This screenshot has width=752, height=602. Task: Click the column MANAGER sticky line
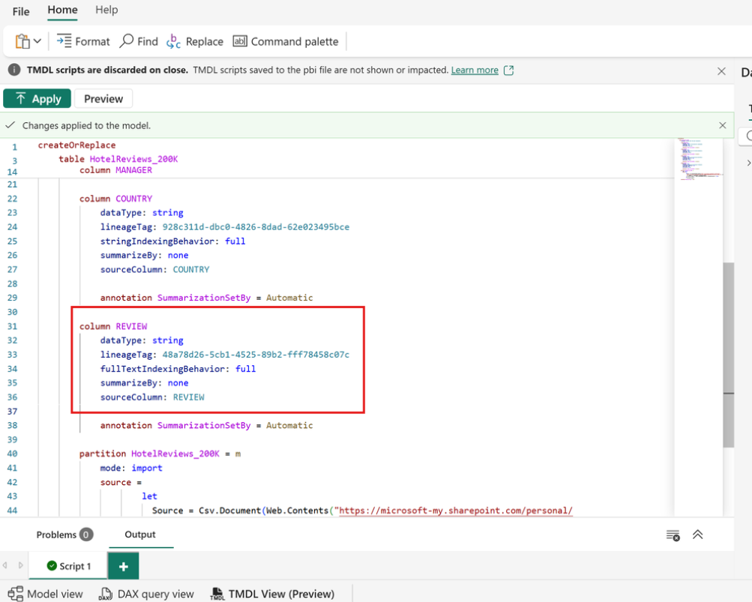[116, 170]
